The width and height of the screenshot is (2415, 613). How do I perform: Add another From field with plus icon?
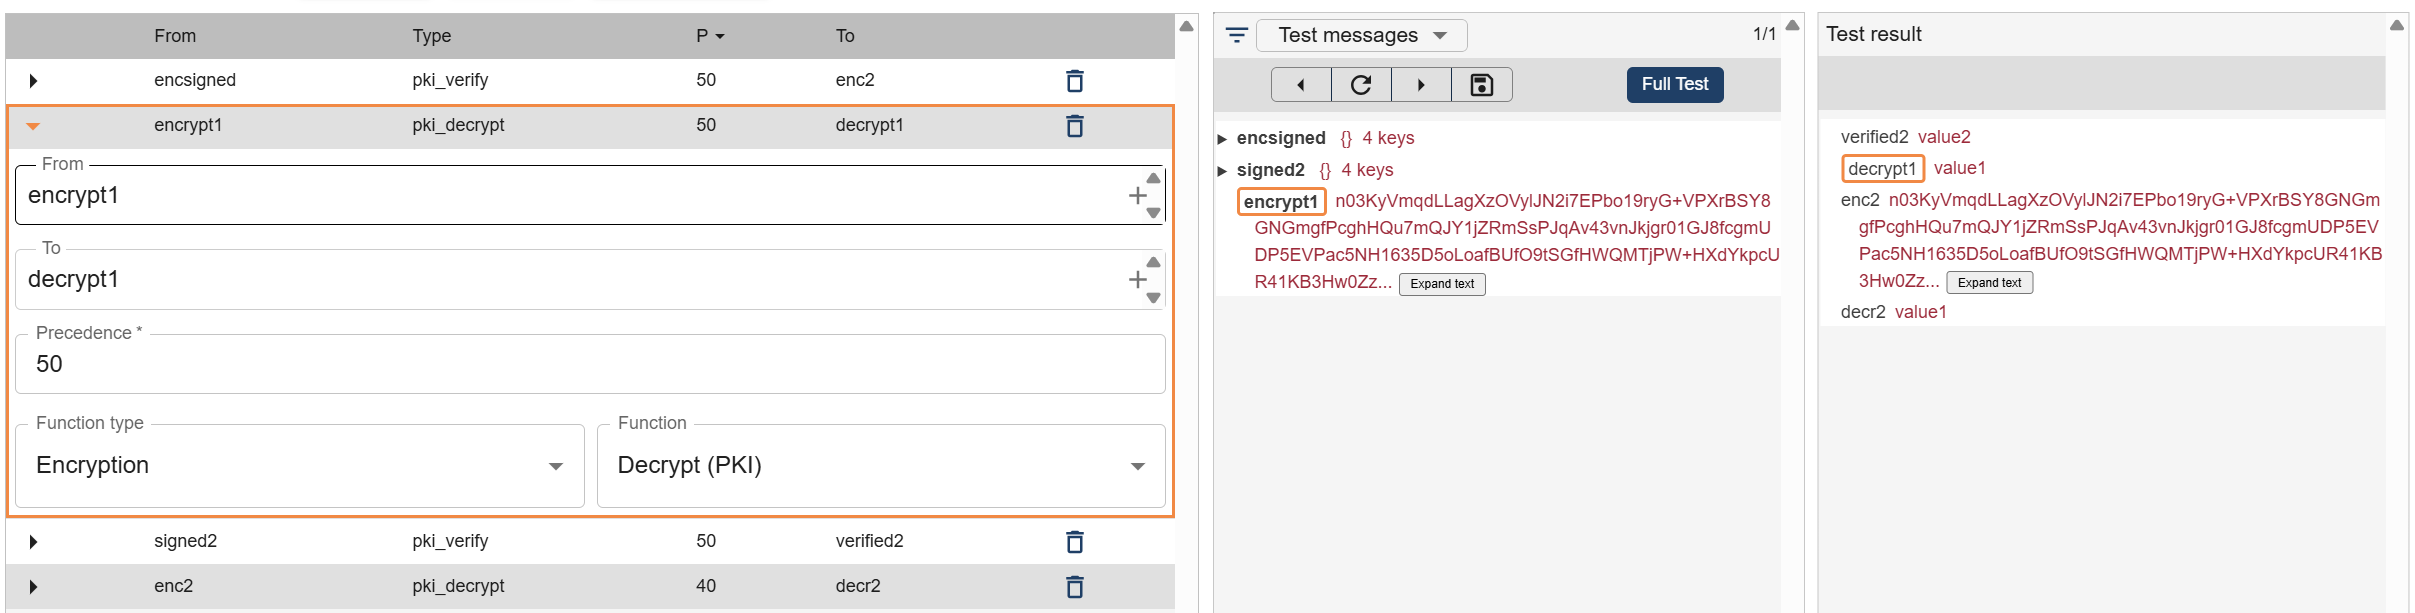click(x=1137, y=196)
